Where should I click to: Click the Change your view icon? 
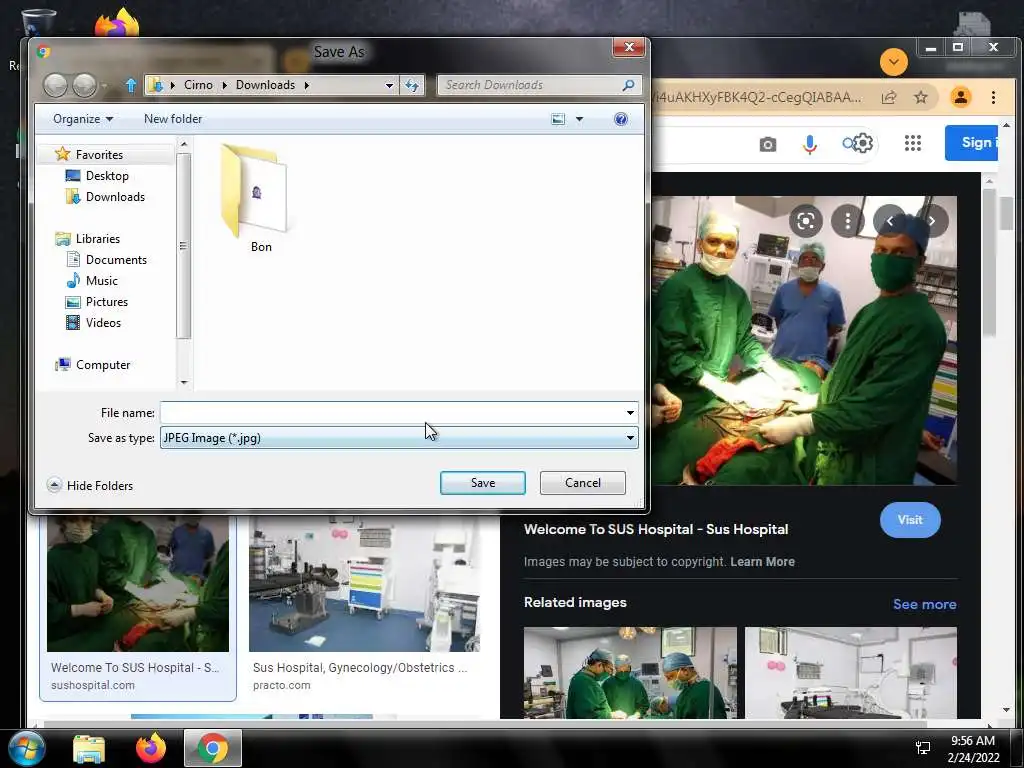pos(558,119)
